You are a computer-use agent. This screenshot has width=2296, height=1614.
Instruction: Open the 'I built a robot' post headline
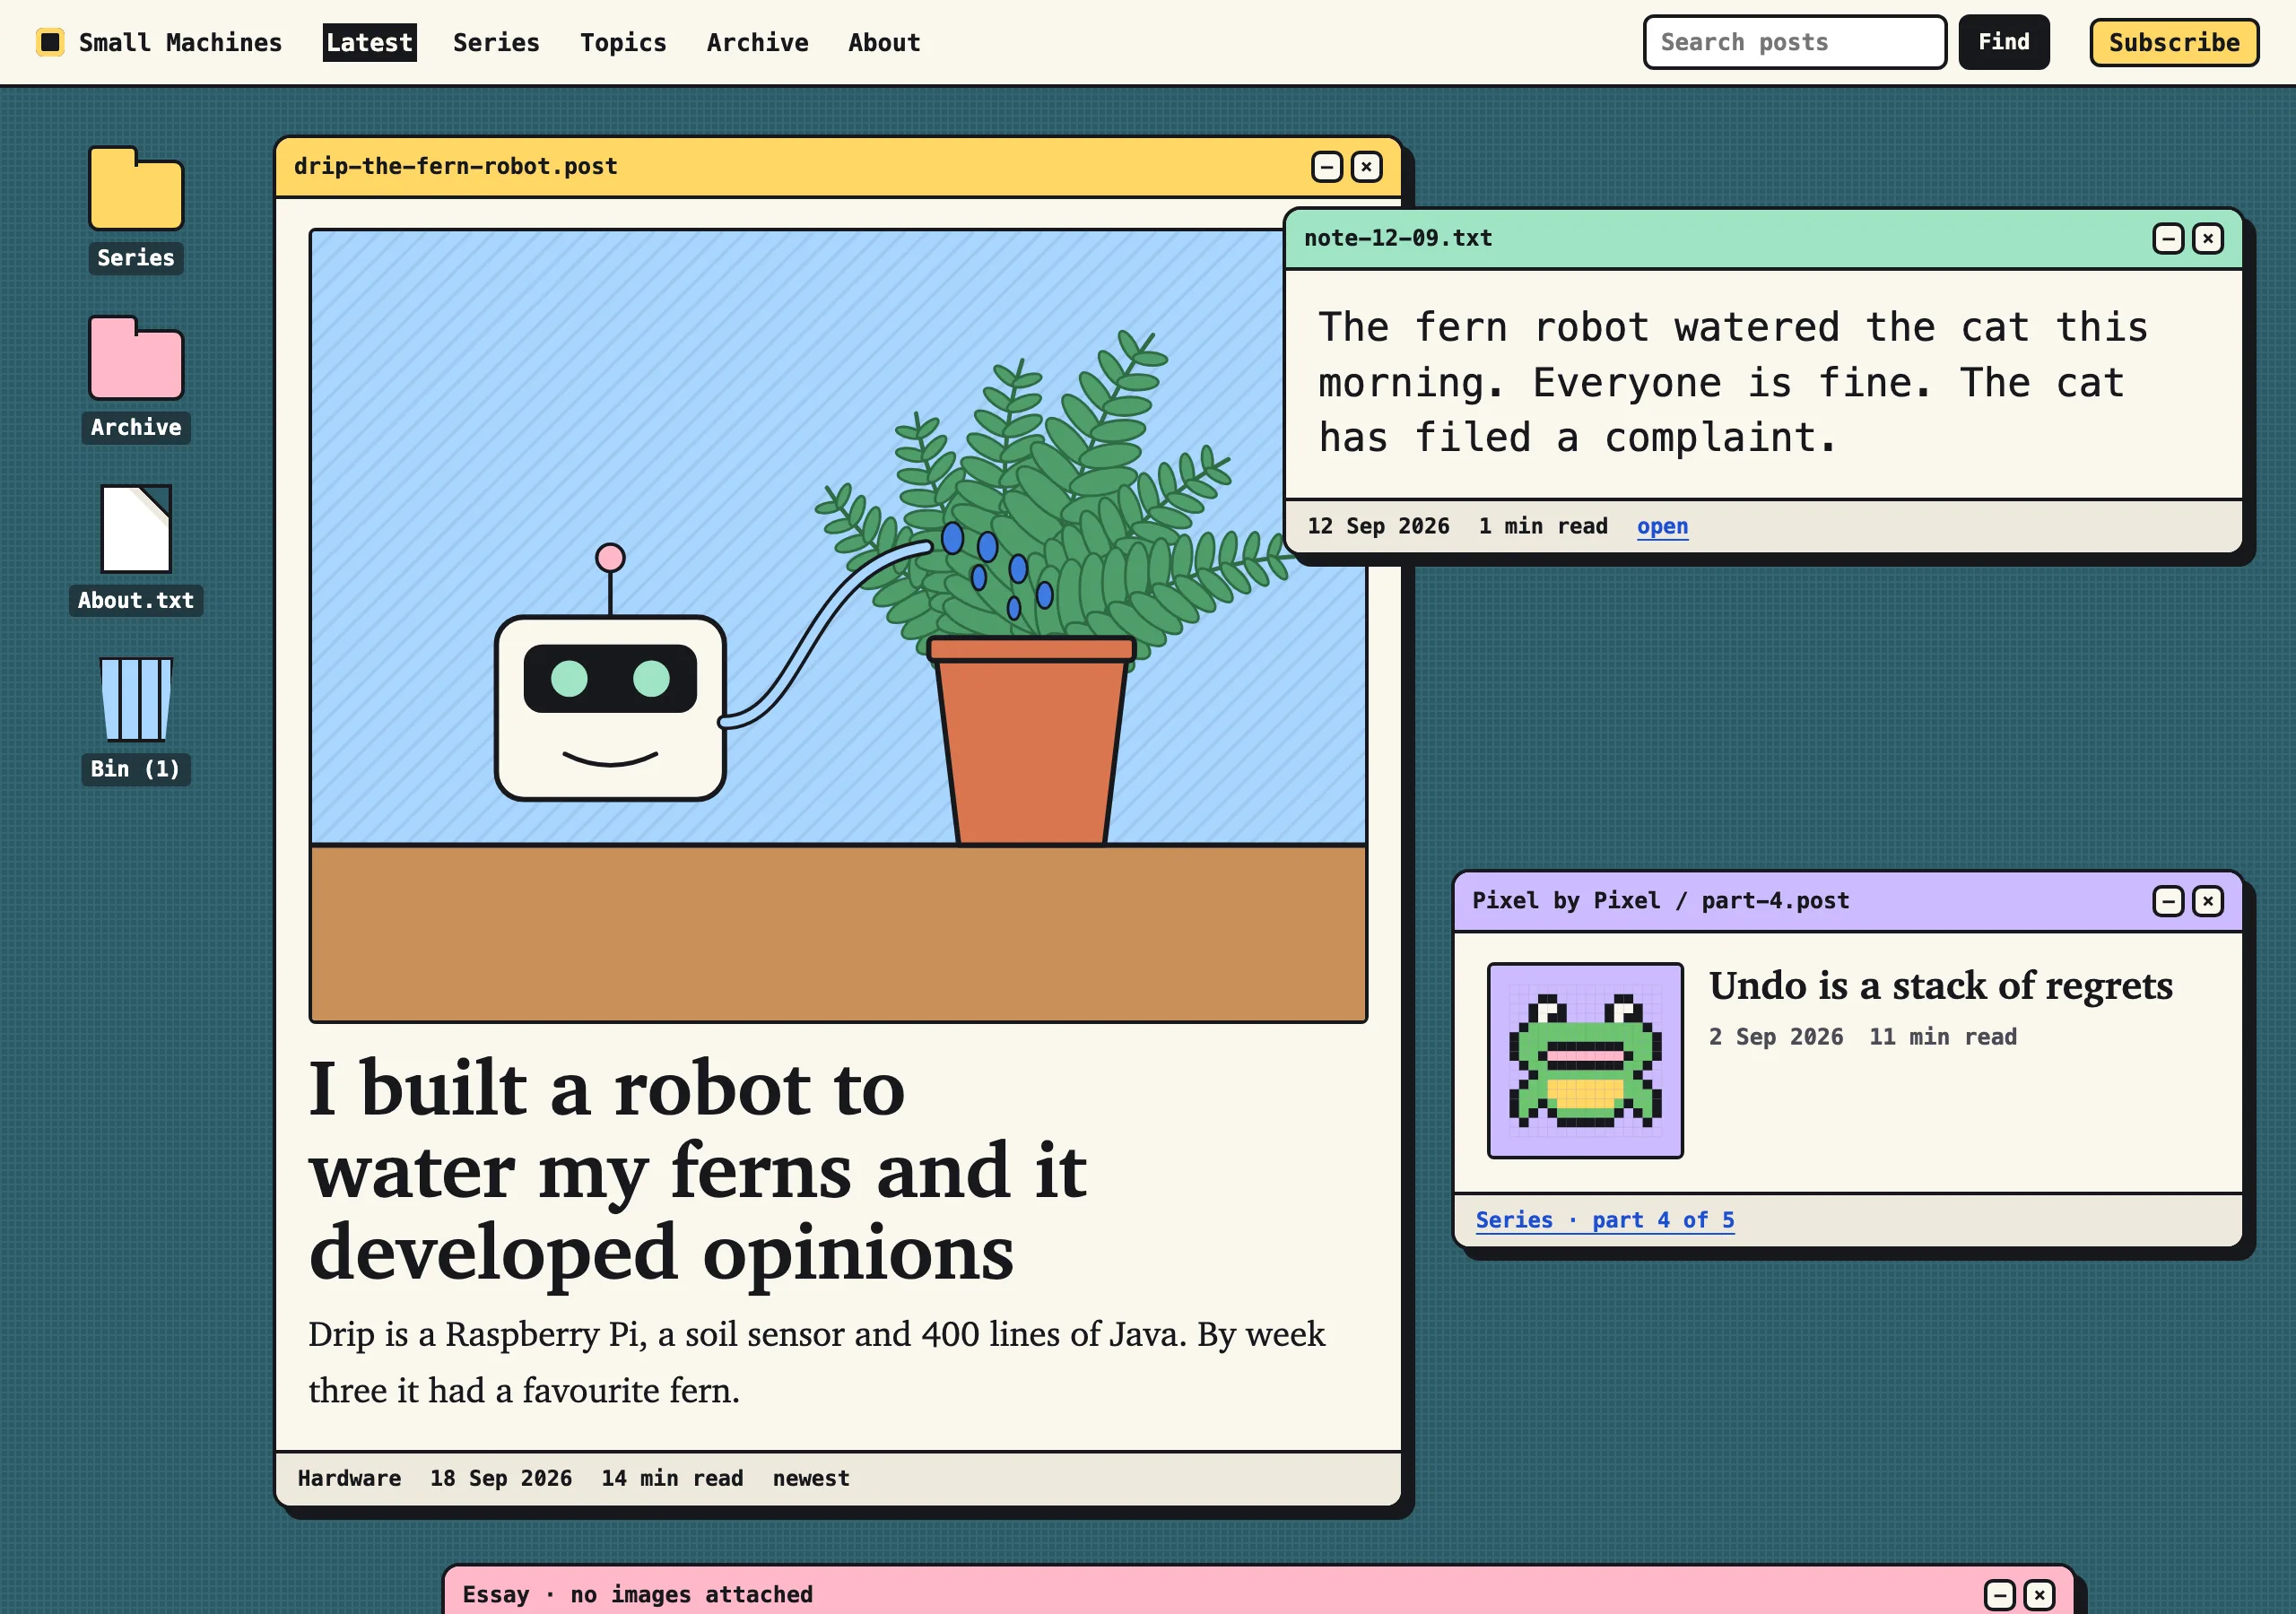pos(697,1170)
